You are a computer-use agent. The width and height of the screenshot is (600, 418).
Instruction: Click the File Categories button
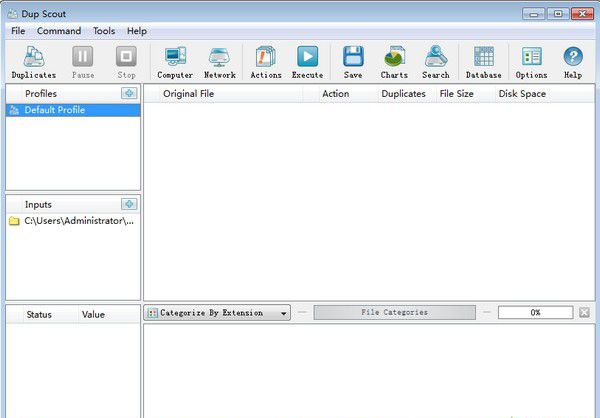394,313
